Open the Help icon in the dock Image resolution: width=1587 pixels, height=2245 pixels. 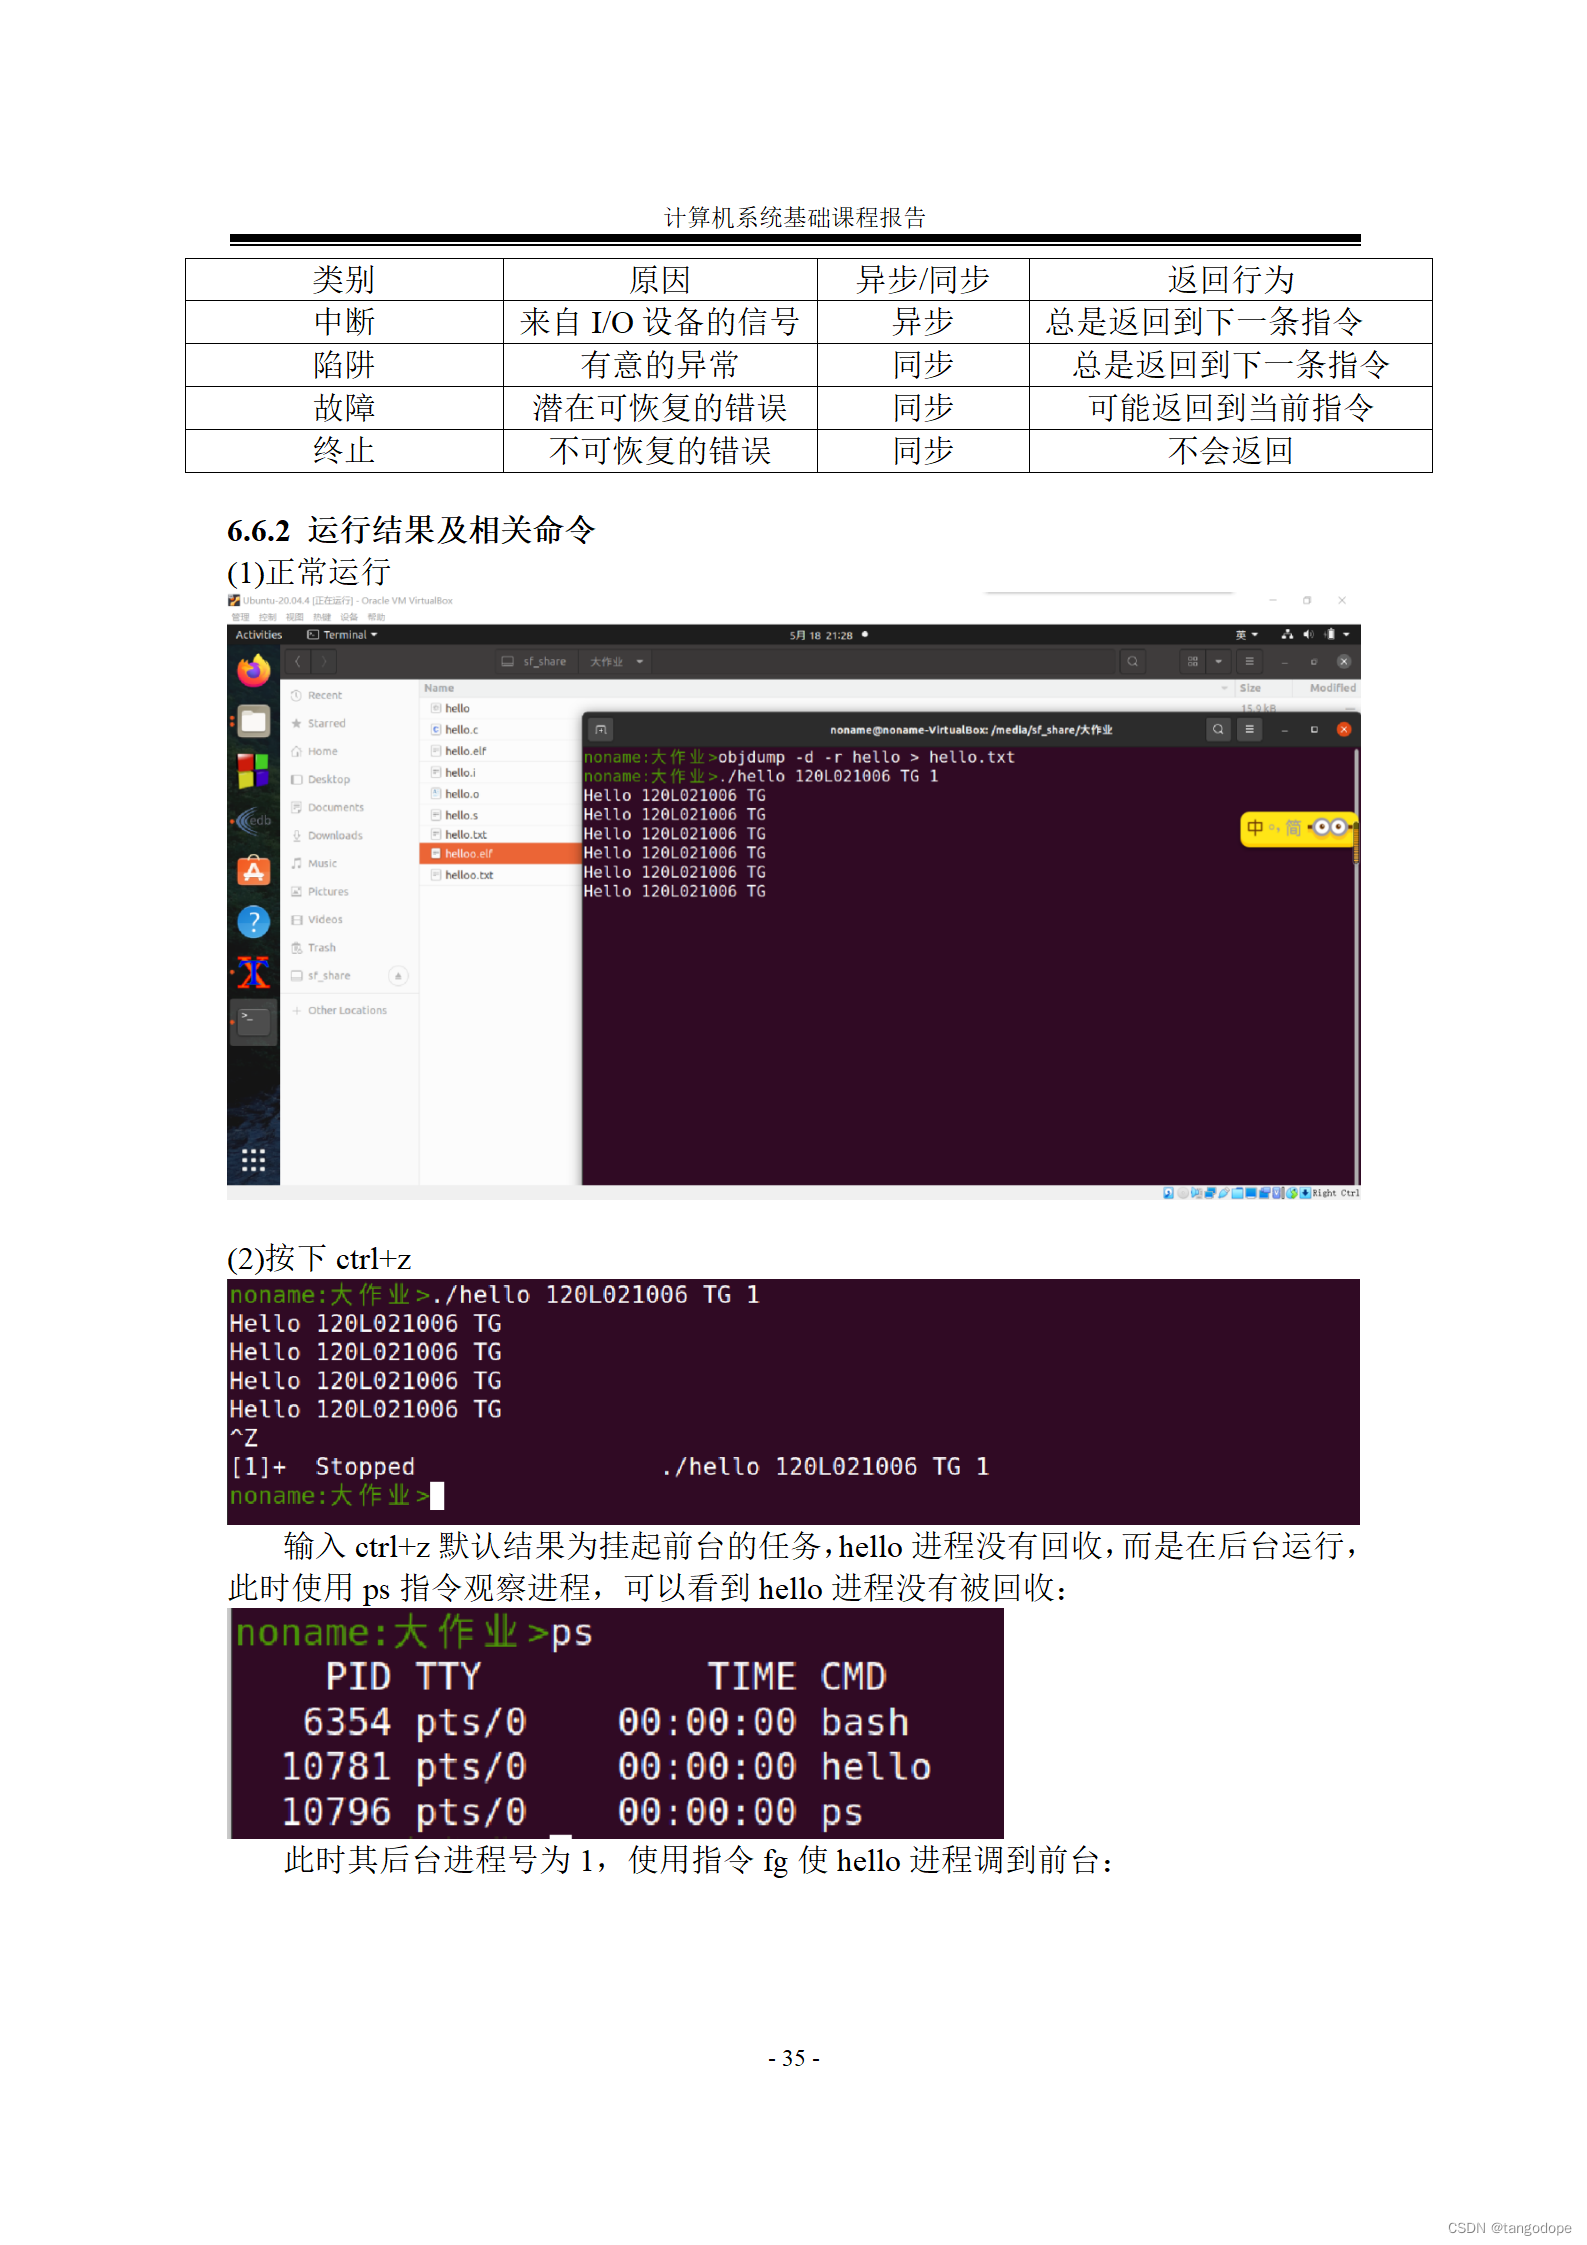point(254,921)
